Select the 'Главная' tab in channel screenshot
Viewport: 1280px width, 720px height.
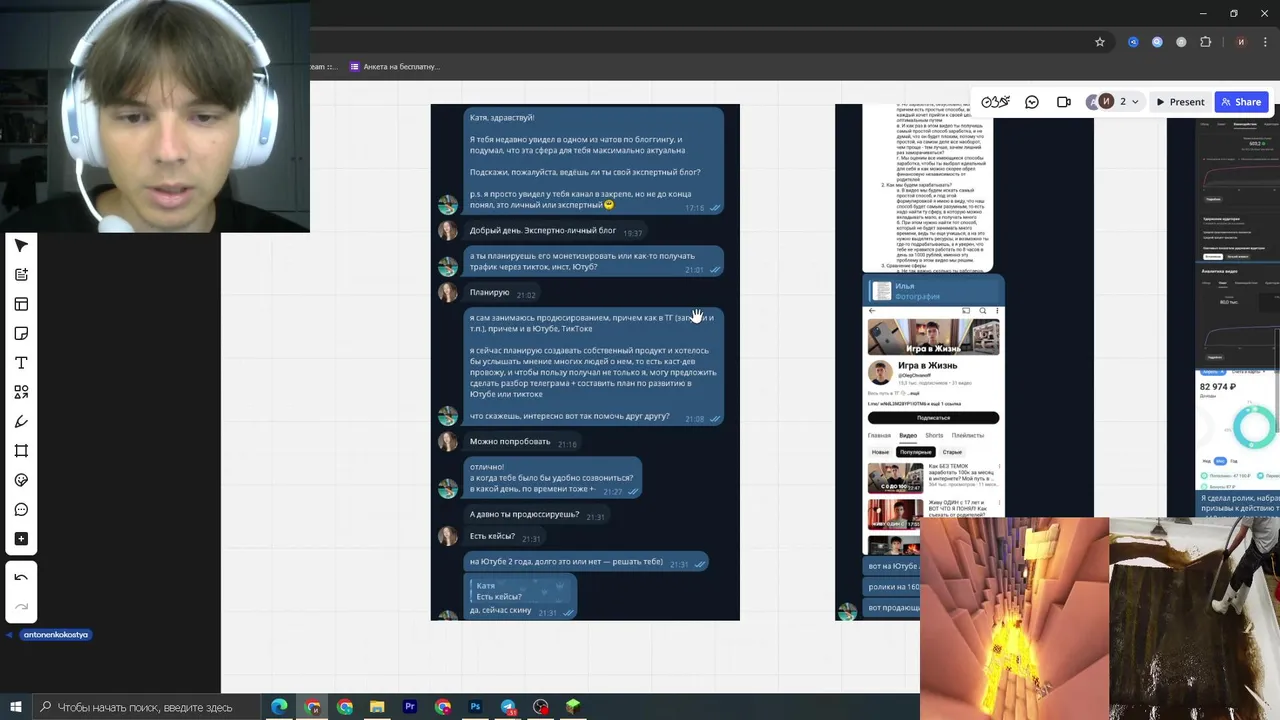[879, 436]
